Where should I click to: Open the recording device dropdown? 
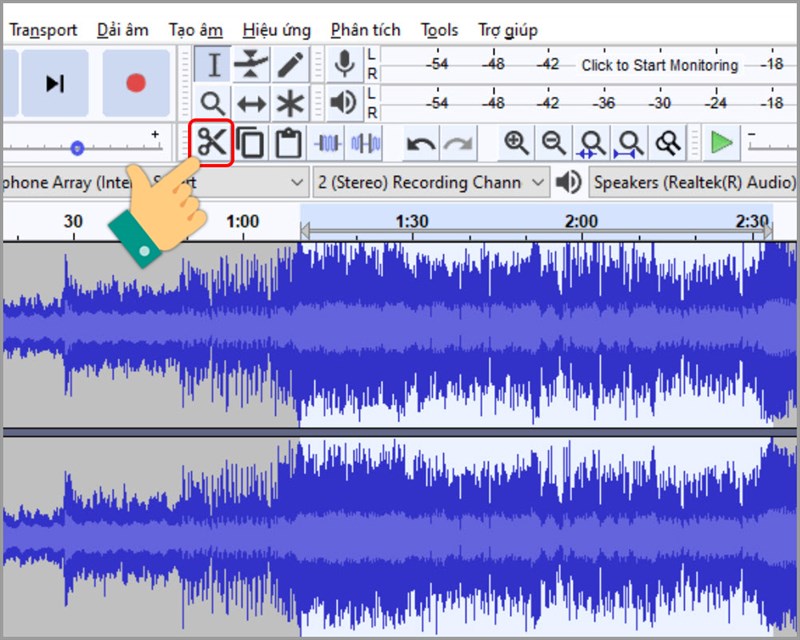point(297,183)
